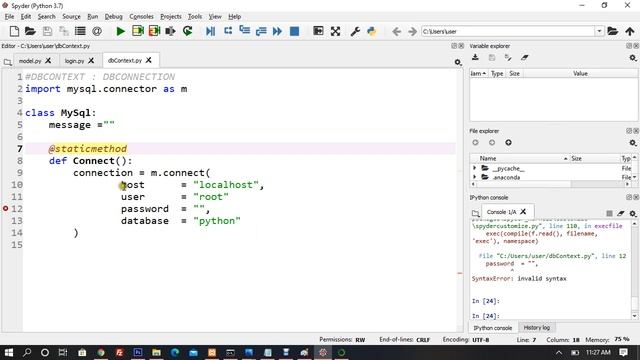The width and height of the screenshot is (640, 360).
Task: Switch to model.py editor tab
Action: (30, 60)
